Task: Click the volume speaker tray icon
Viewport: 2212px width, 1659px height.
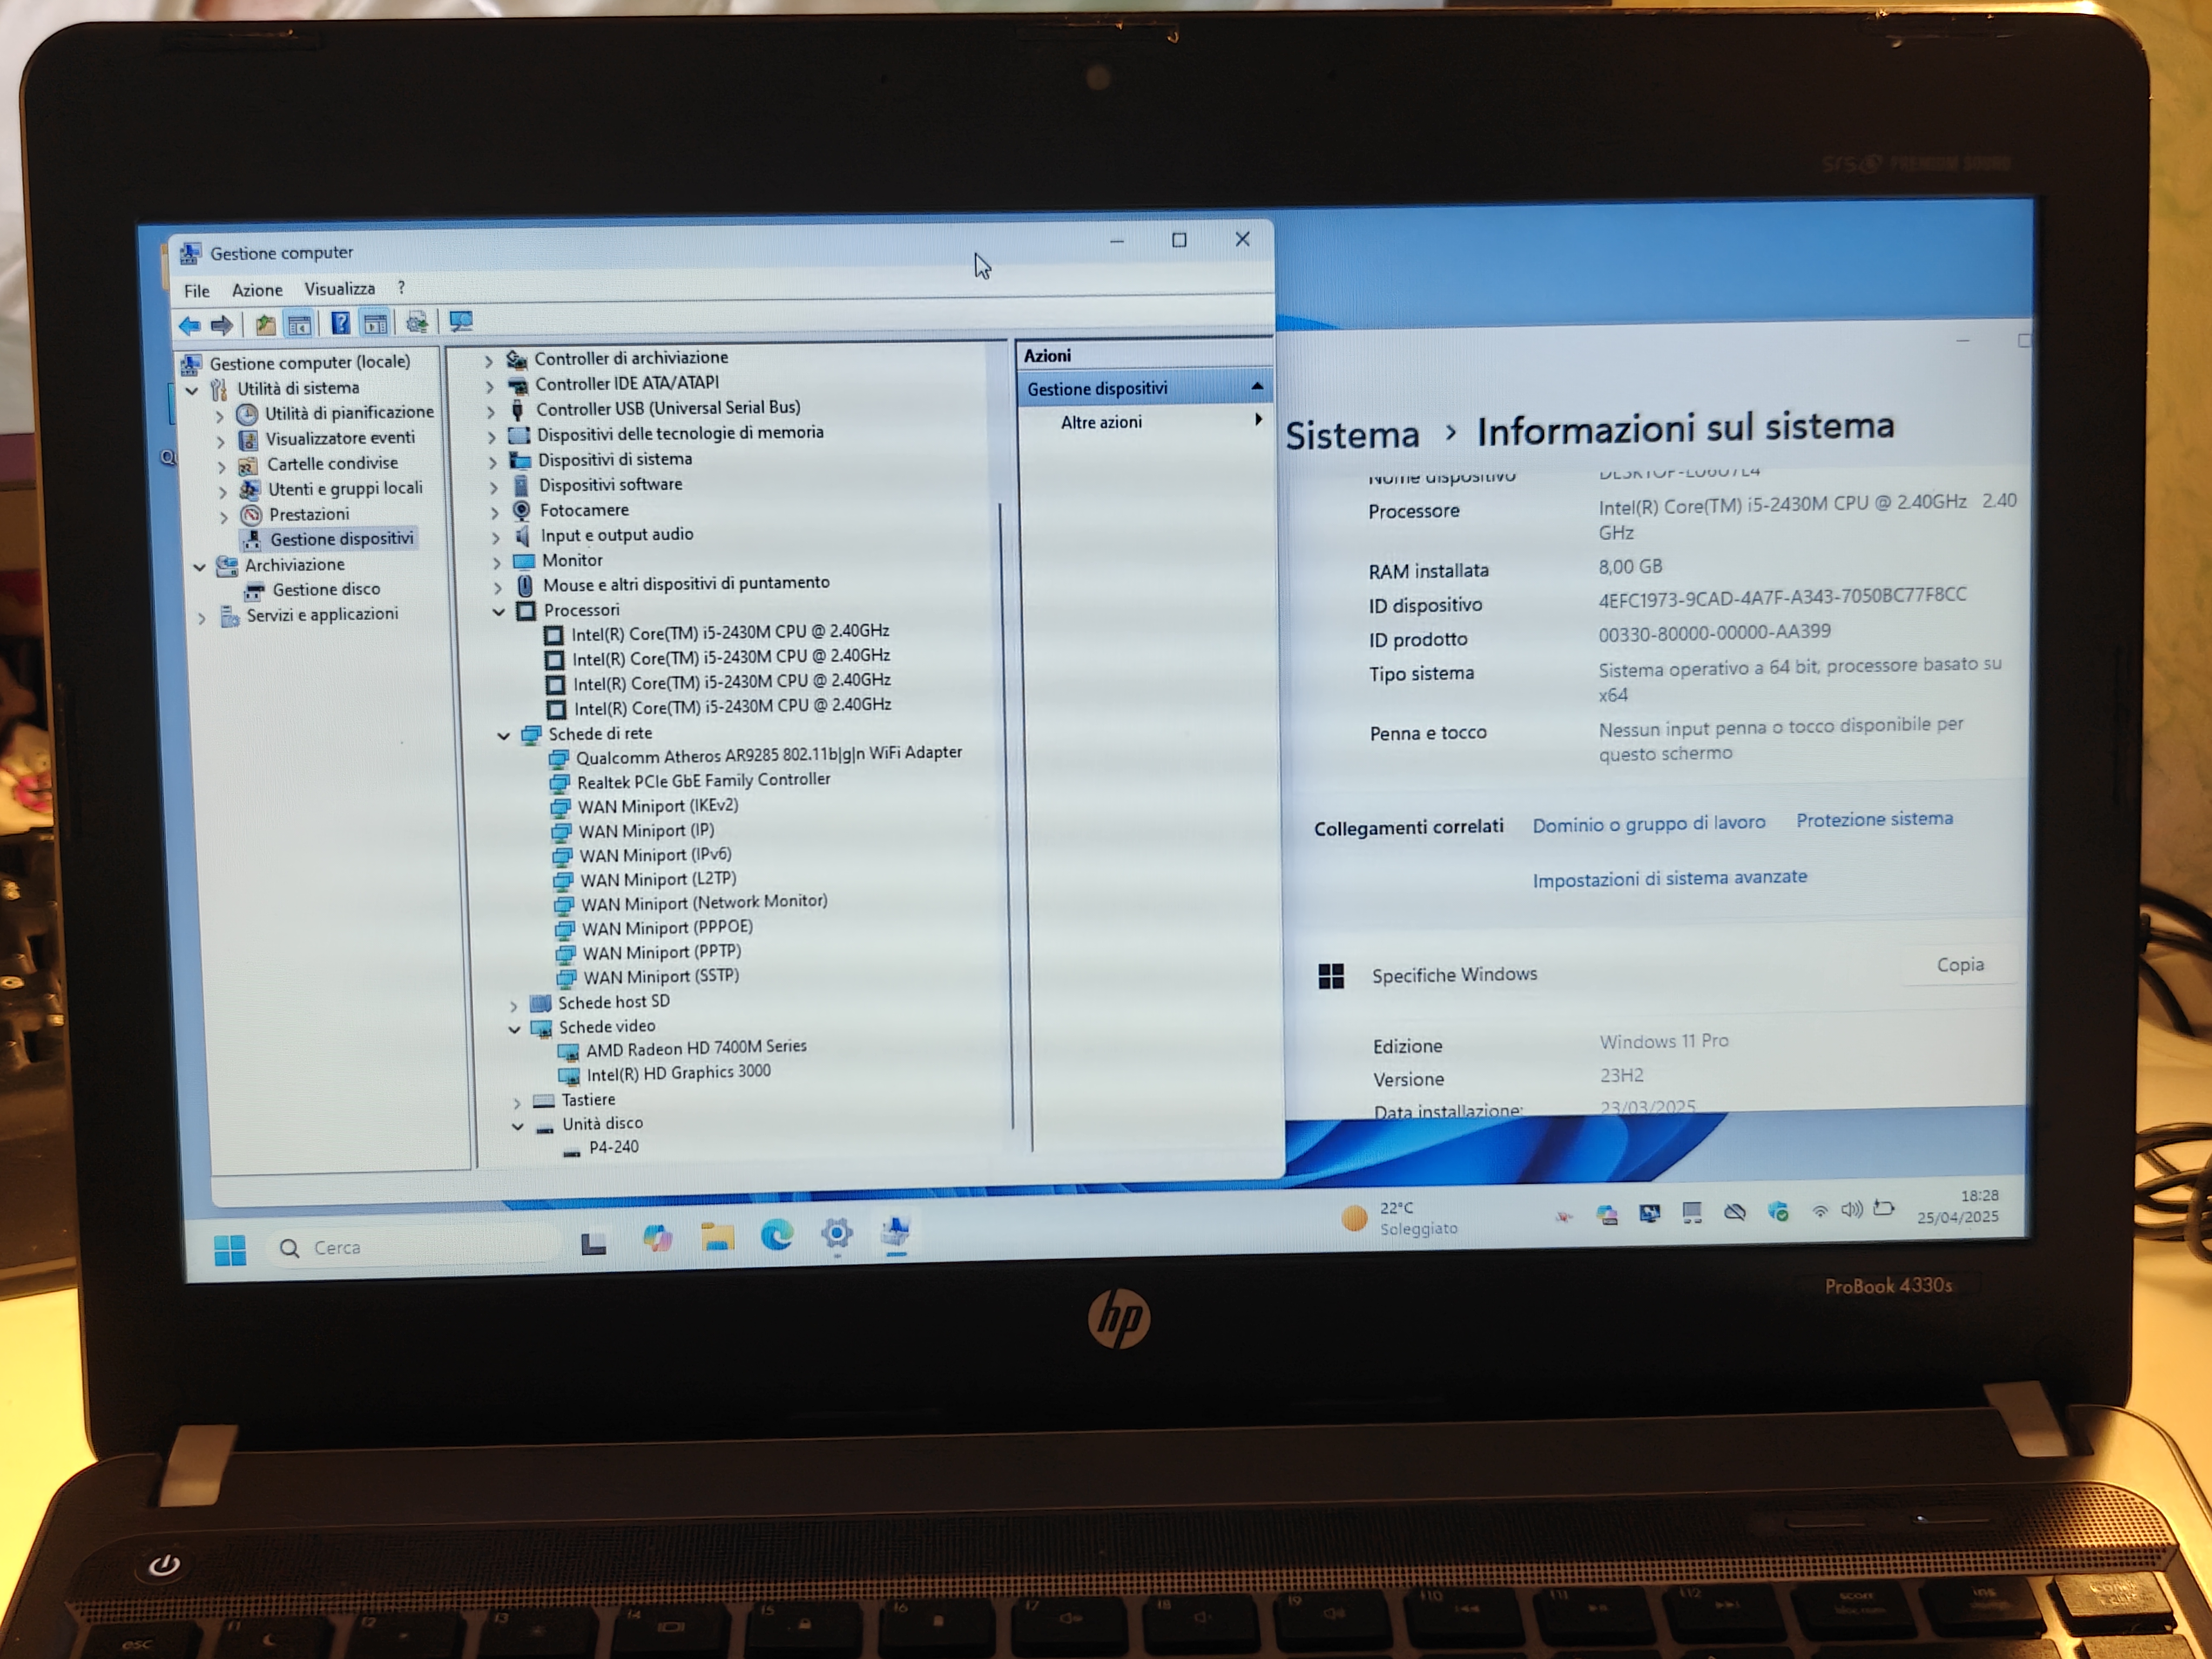Action: (1852, 1210)
